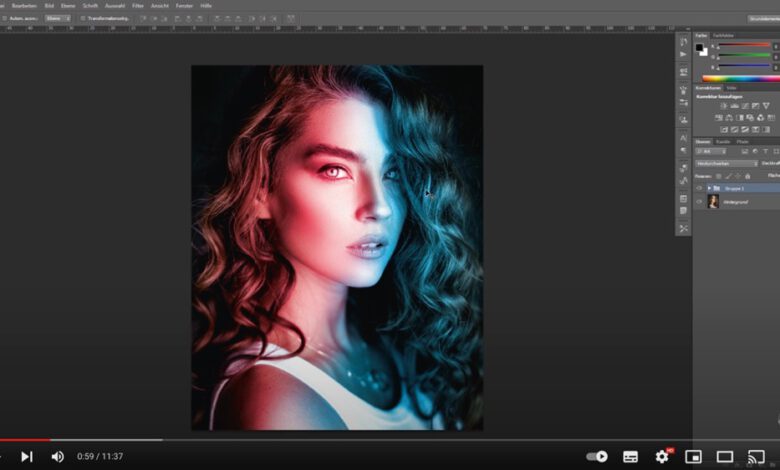Click the background white color swatch

click(704, 52)
